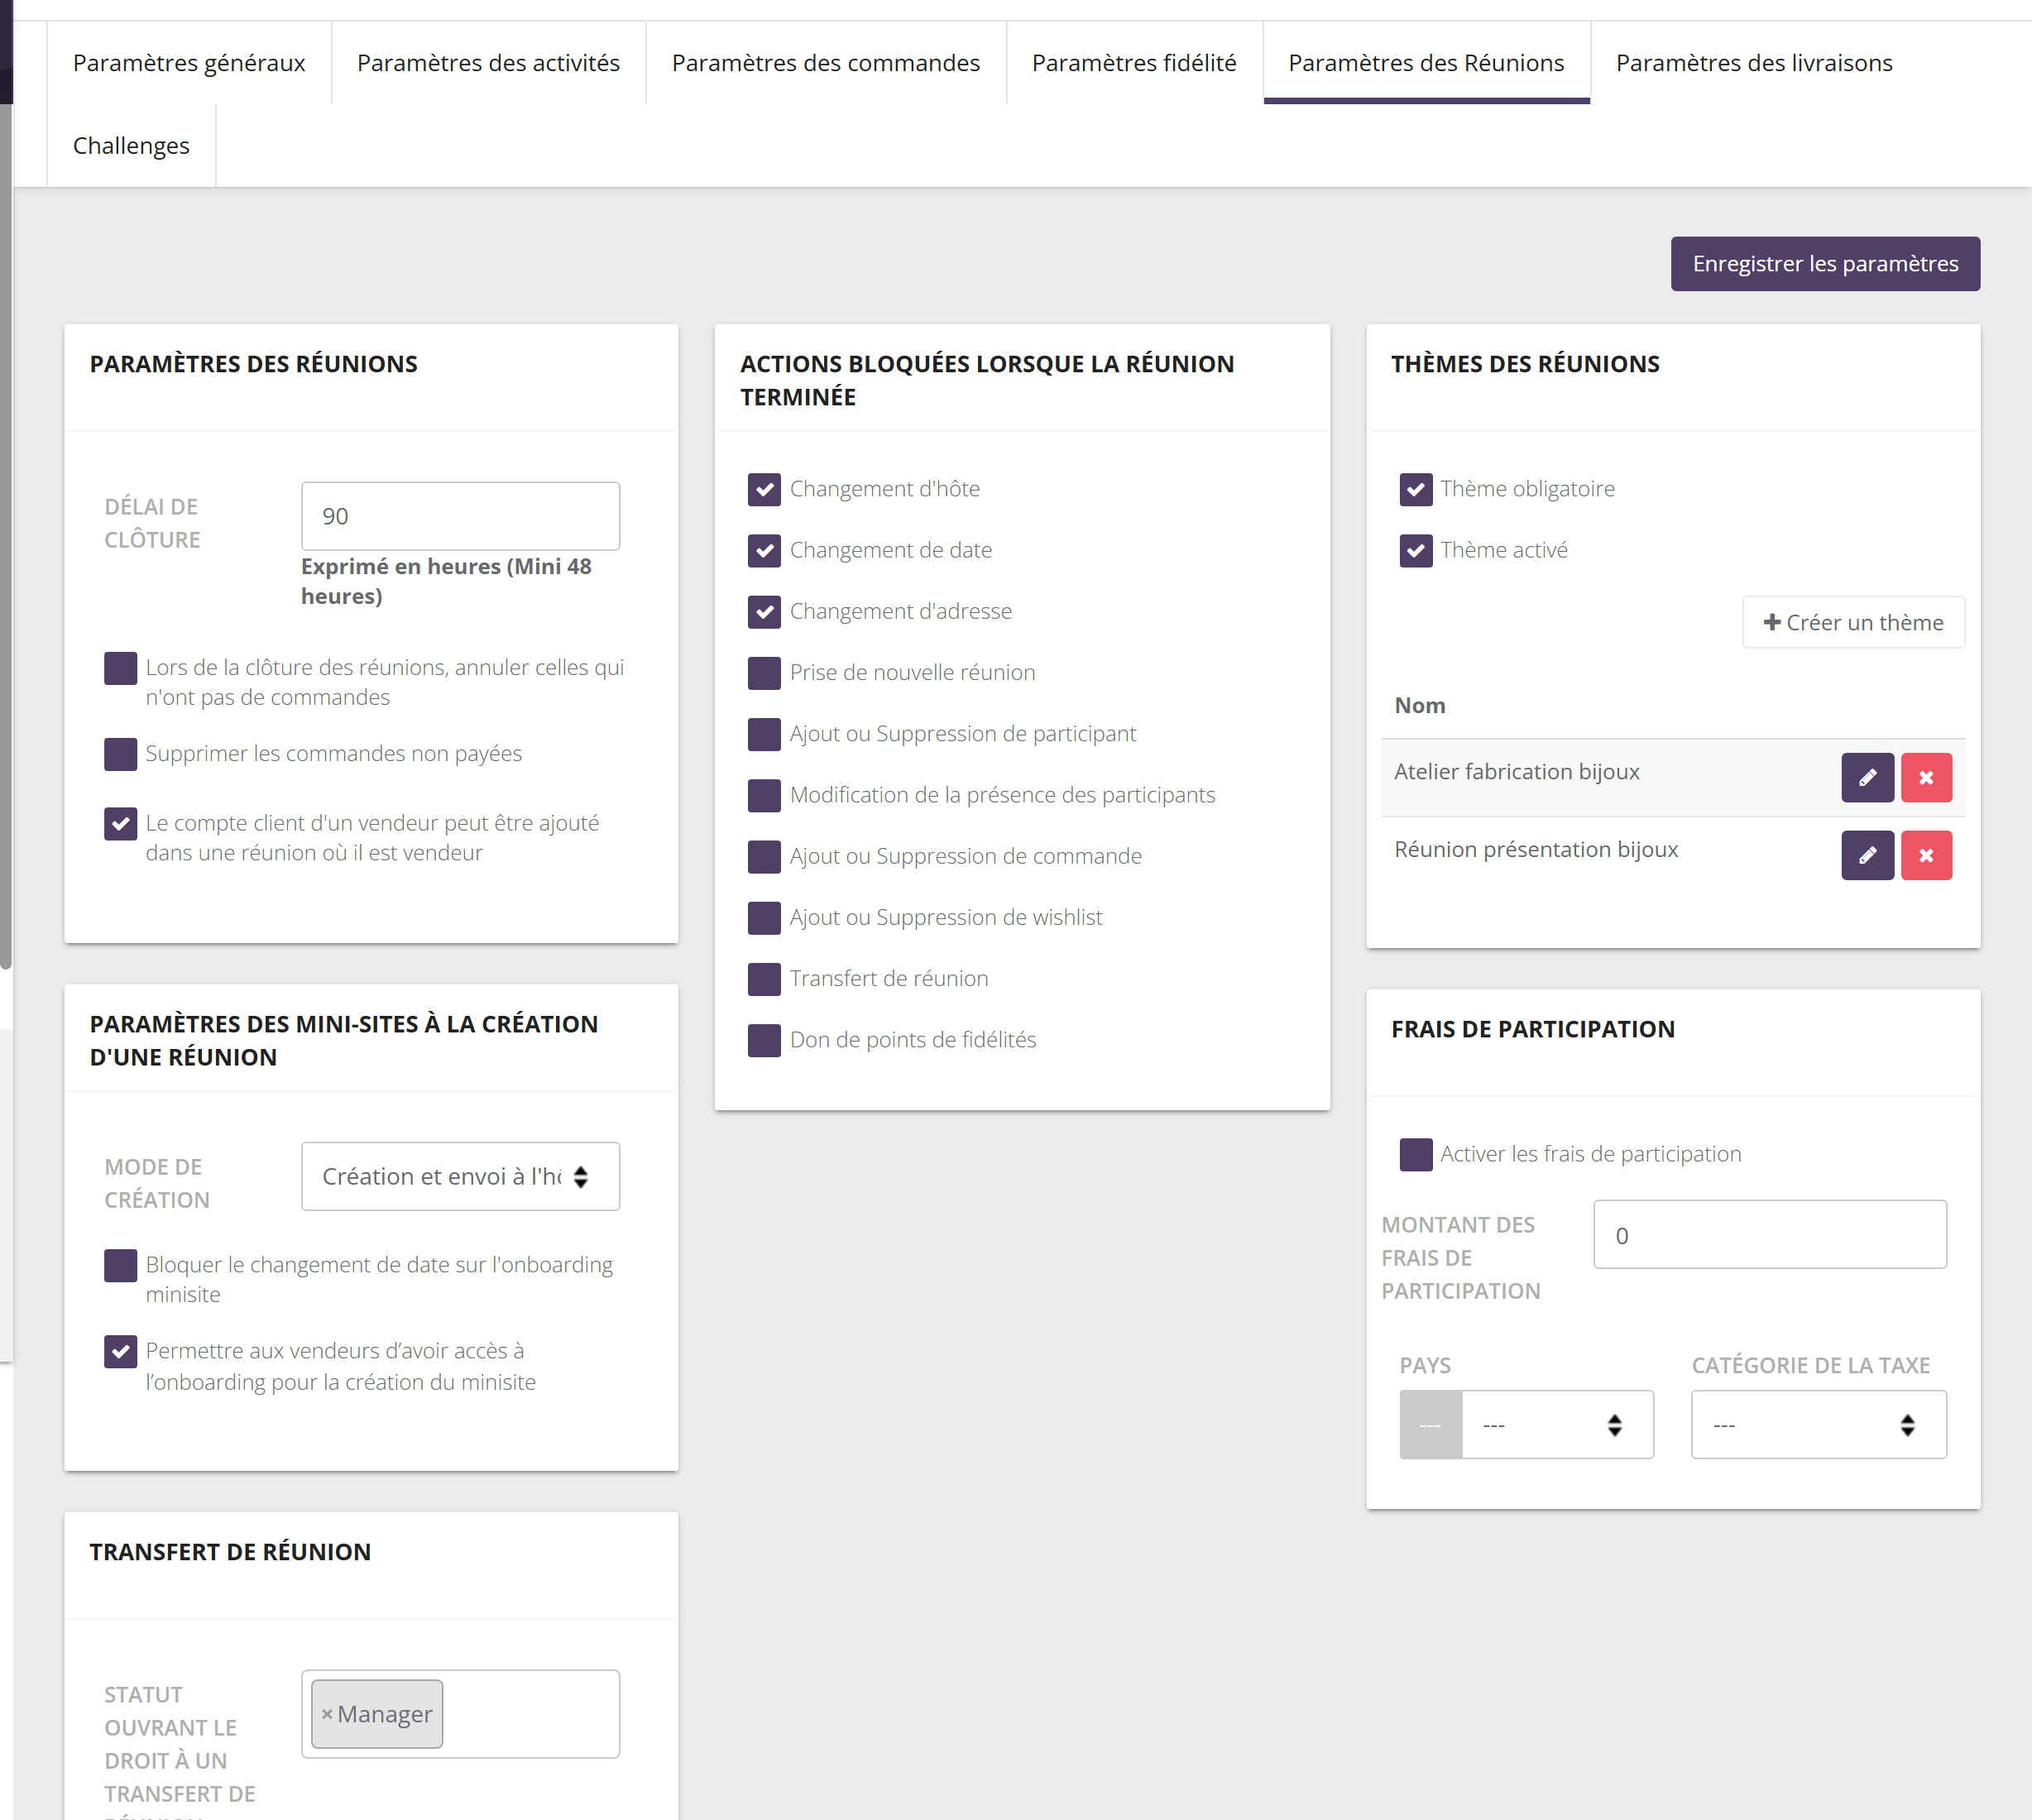Image resolution: width=2032 pixels, height=1820 pixels.
Task: Uncheck the Changement d'hôte checkbox
Action: click(764, 489)
